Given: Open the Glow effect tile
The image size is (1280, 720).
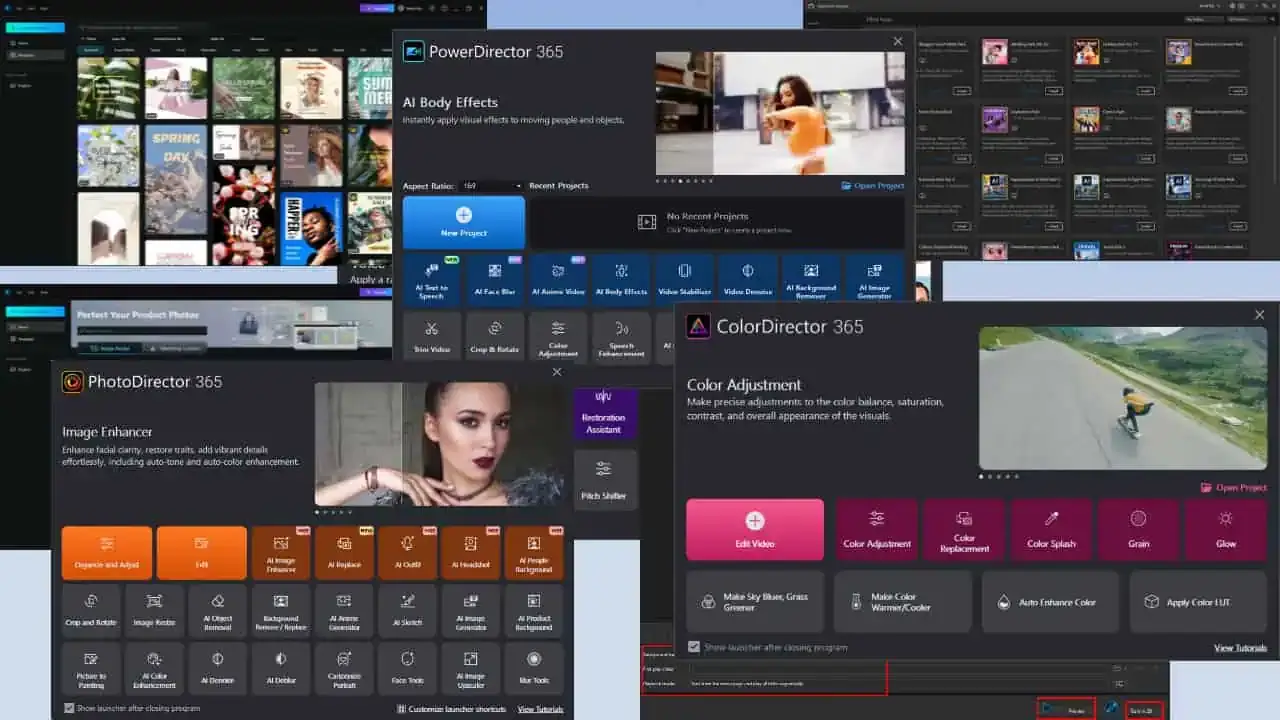Looking at the screenshot, I should pos(1226,529).
